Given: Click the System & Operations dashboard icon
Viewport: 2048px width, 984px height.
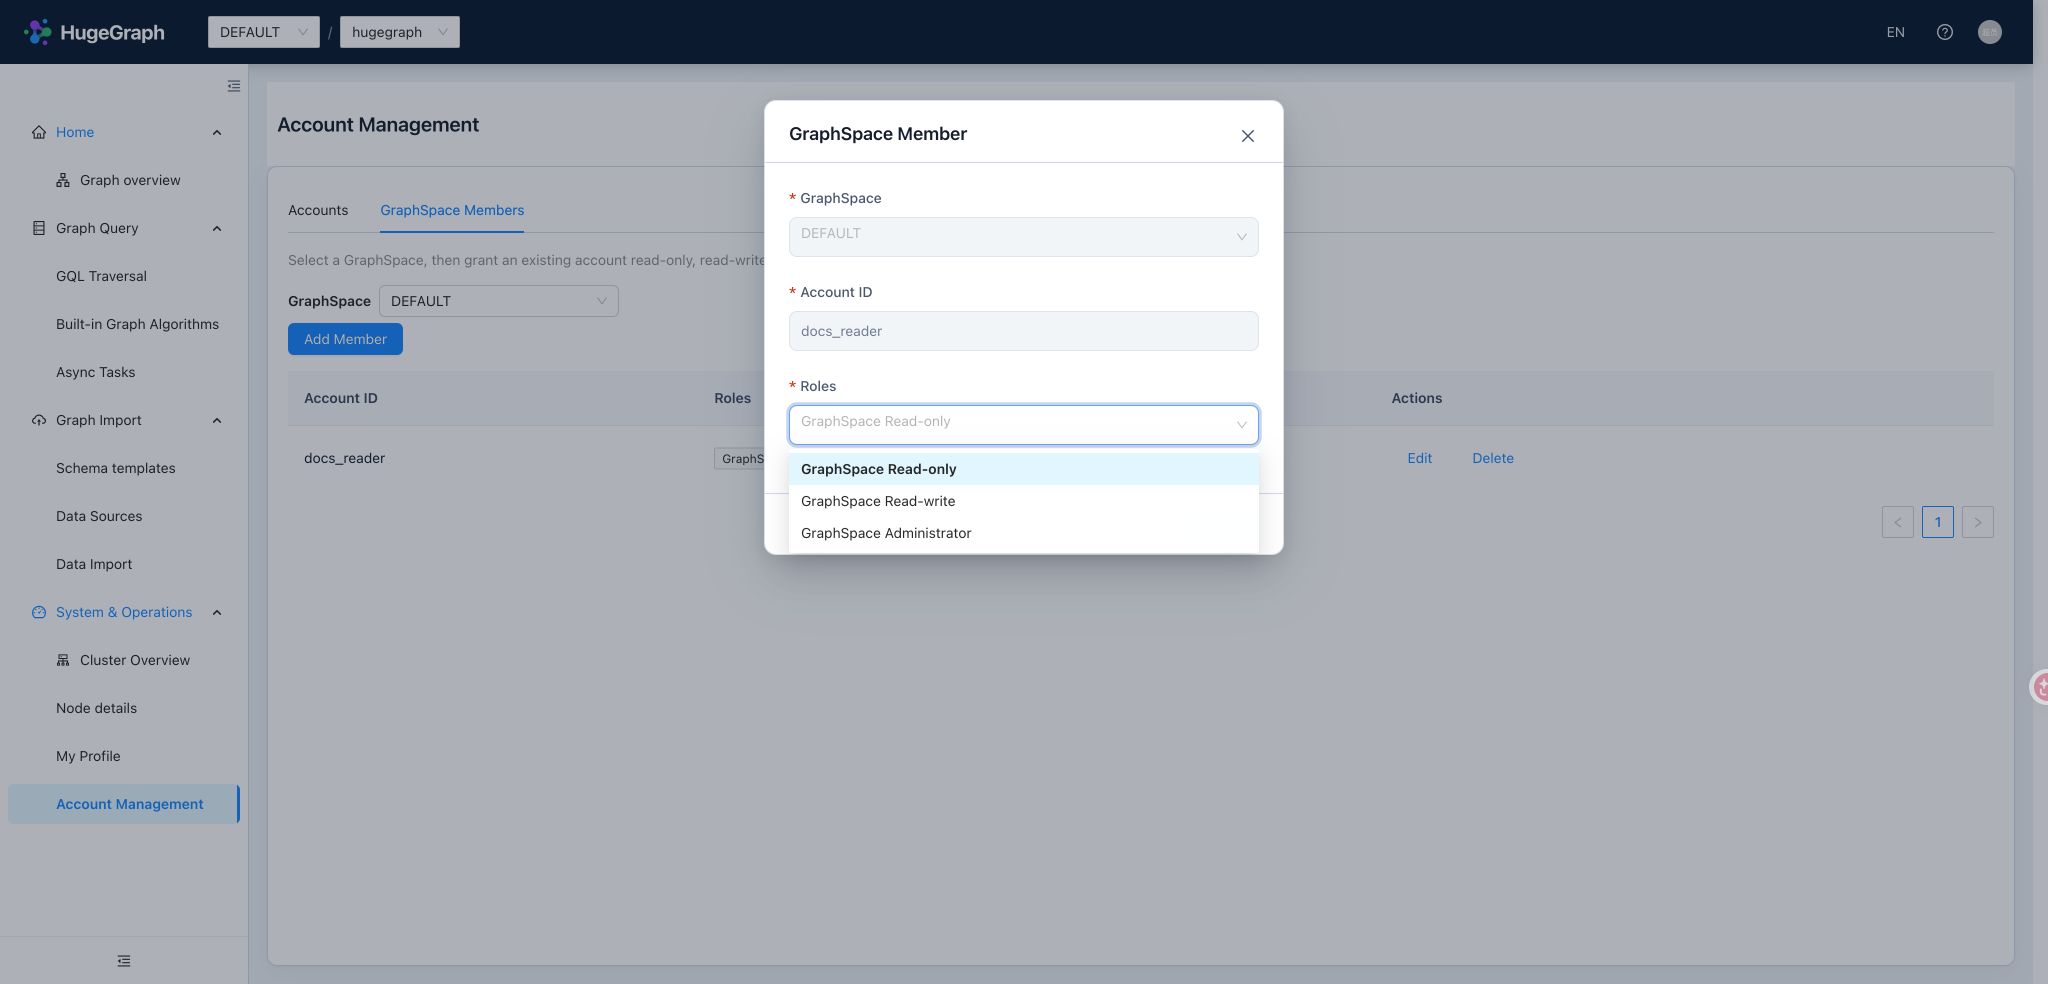Looking at the screenshot, I should pos(39,612).
